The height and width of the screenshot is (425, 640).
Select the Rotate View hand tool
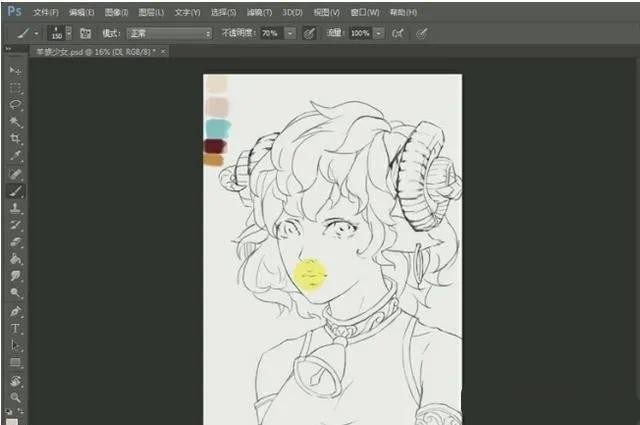[x=15, y=381]
